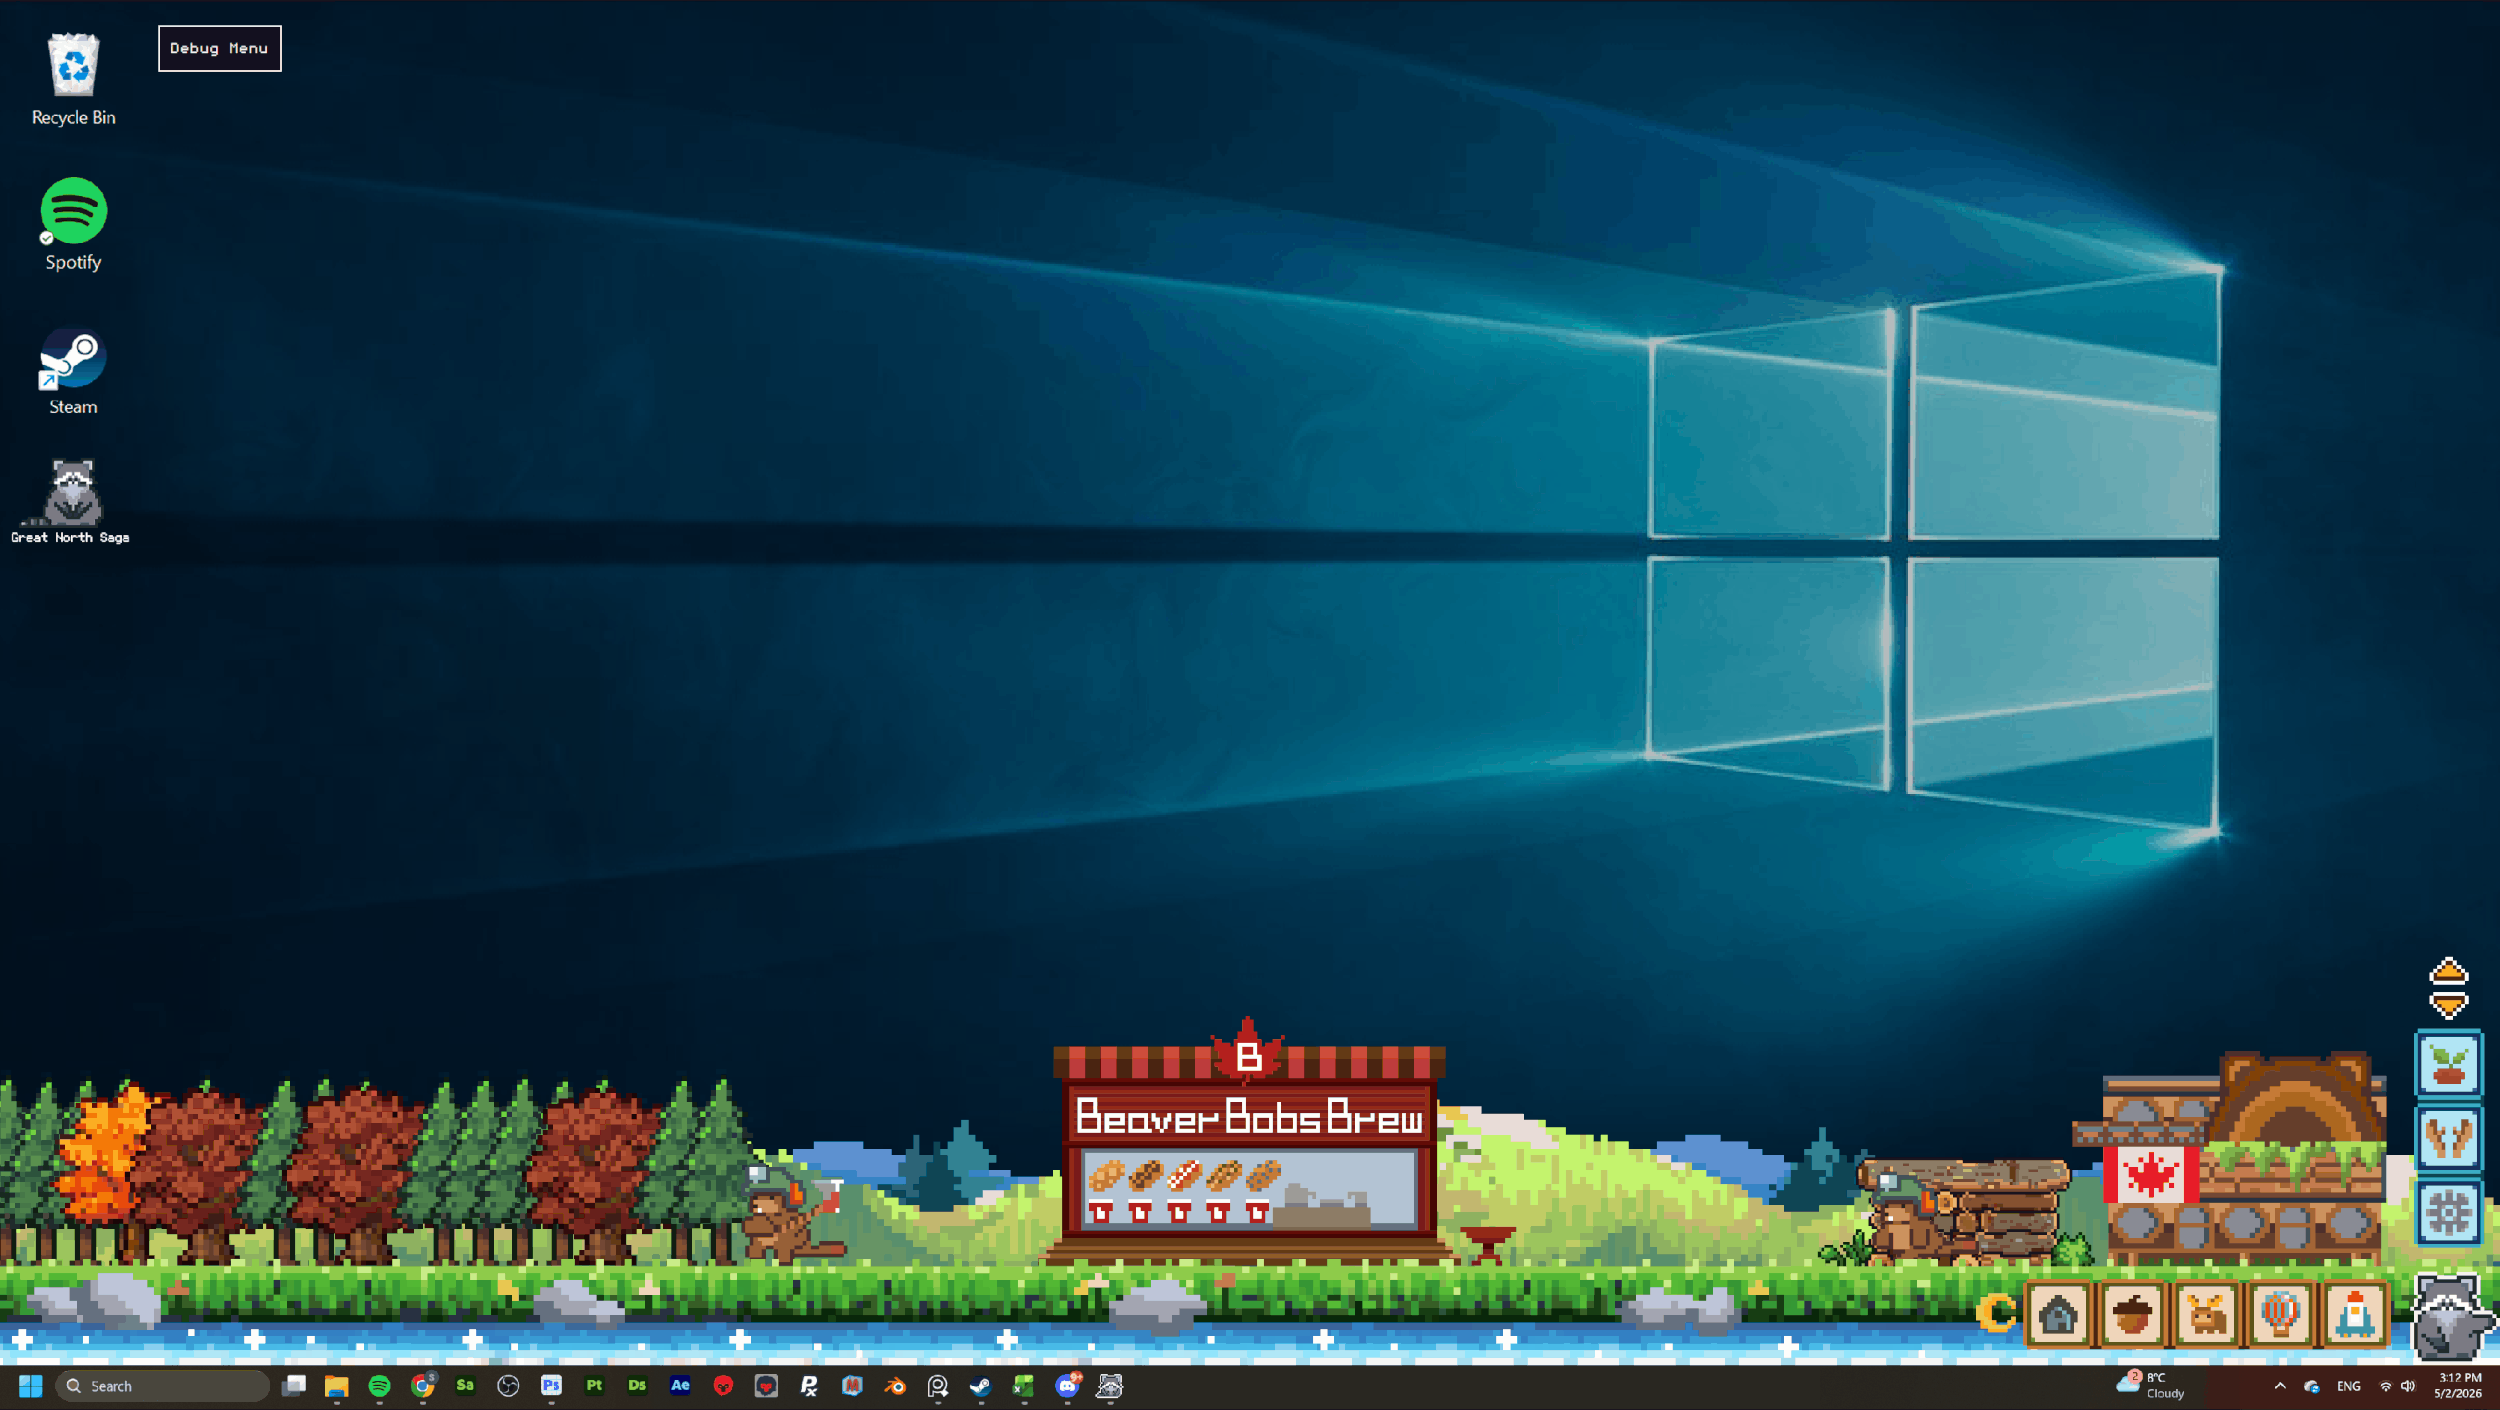This screenshot has height=1410, width=2500.
Task: Open the game's gear settings button
Action: click(x=2448, y=1213)
